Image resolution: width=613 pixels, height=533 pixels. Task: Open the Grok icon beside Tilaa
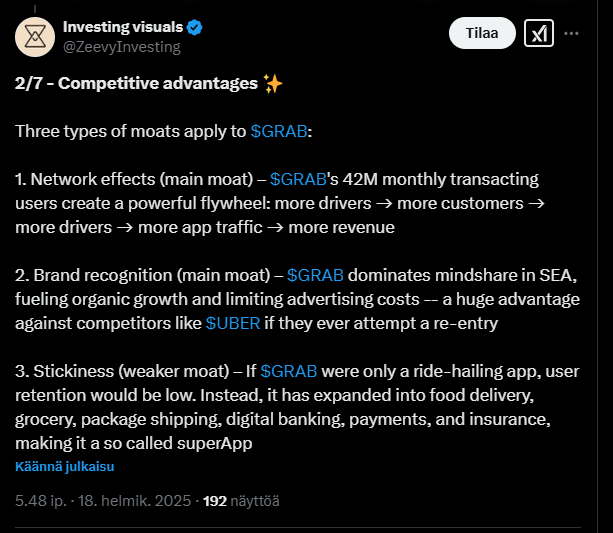click(x=540, y=33)
